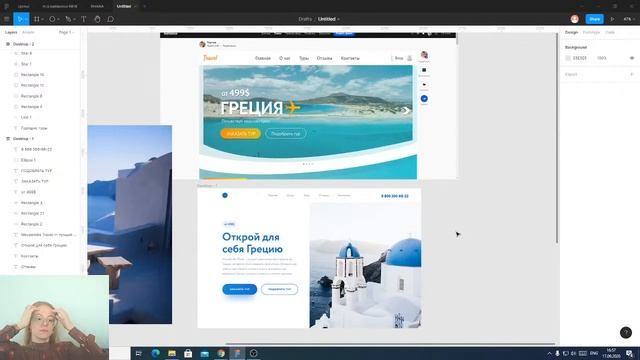
Task: Switch to the Assets tab
Action: [x=28, y=32]
